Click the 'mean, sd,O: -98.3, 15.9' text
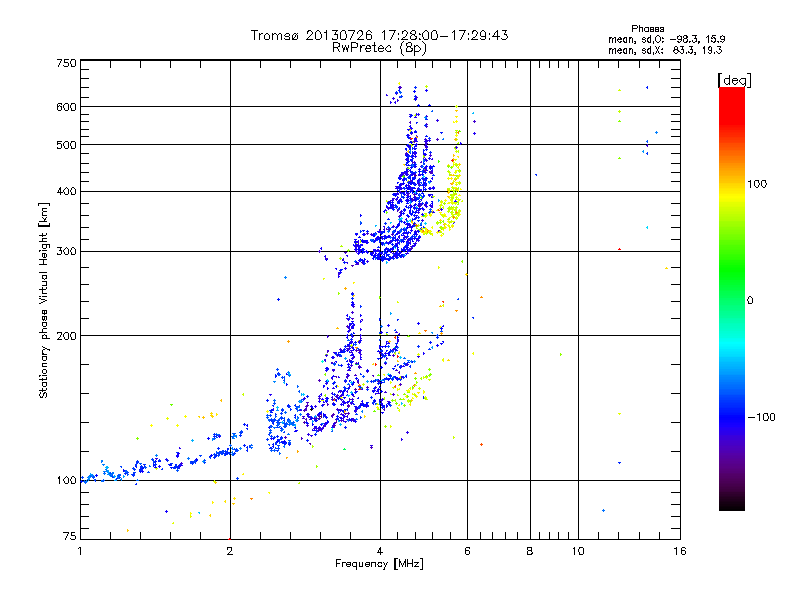 pyautogui.click(x=666, y=39)
